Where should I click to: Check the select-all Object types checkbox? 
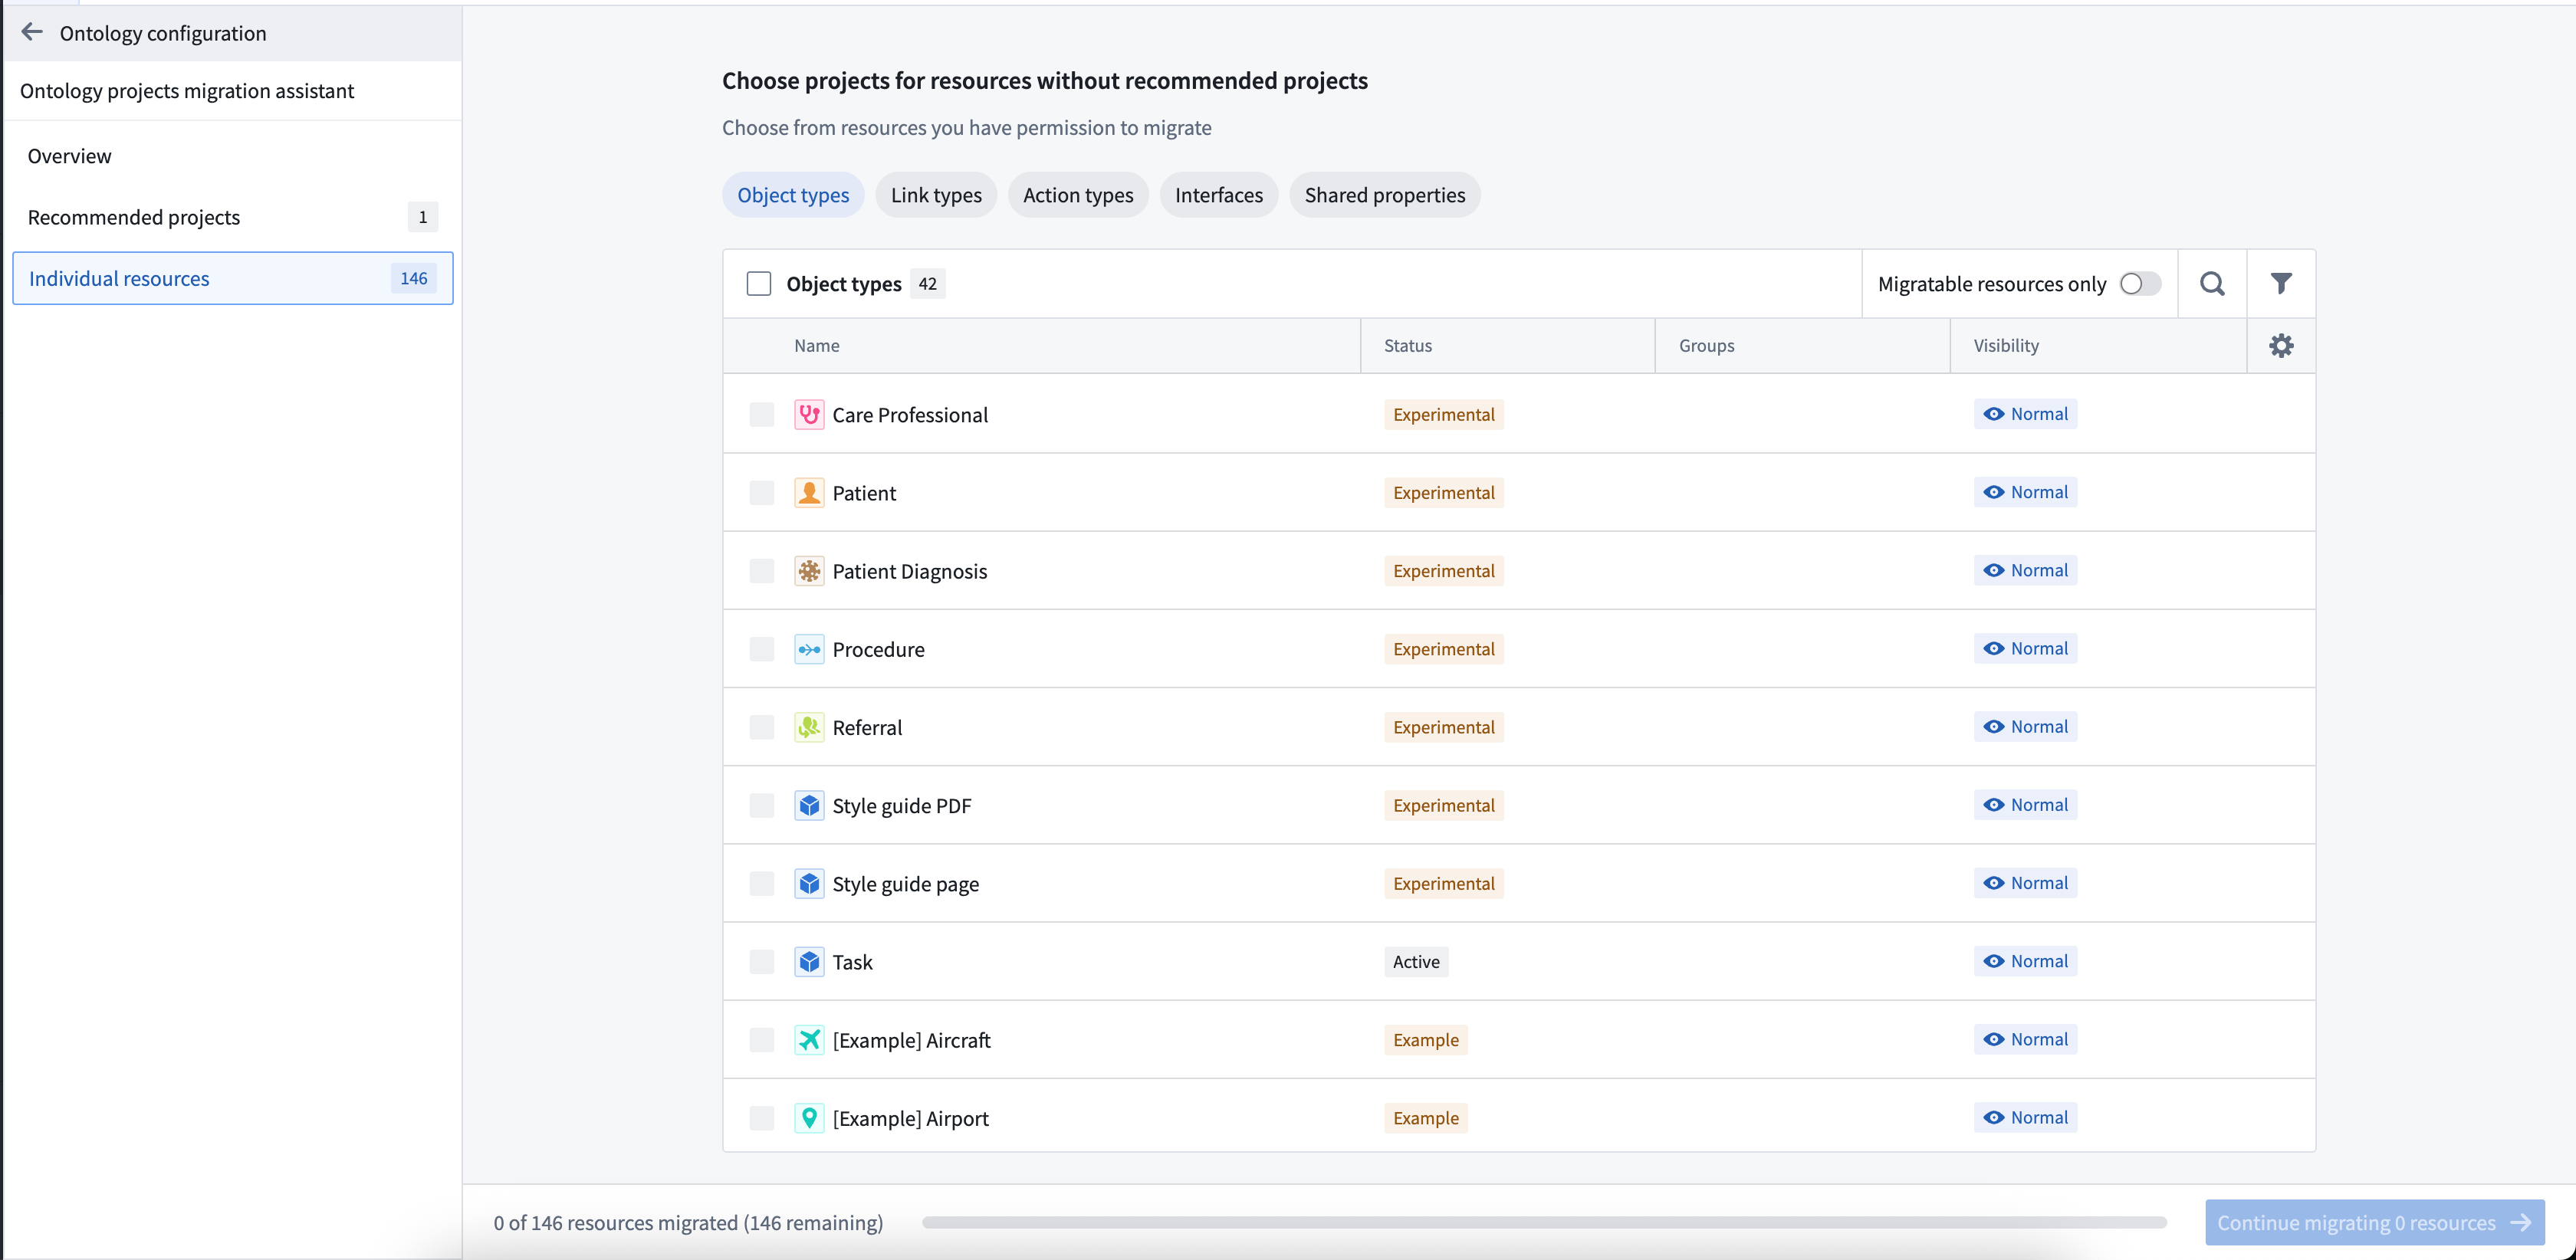coord(759,283)
